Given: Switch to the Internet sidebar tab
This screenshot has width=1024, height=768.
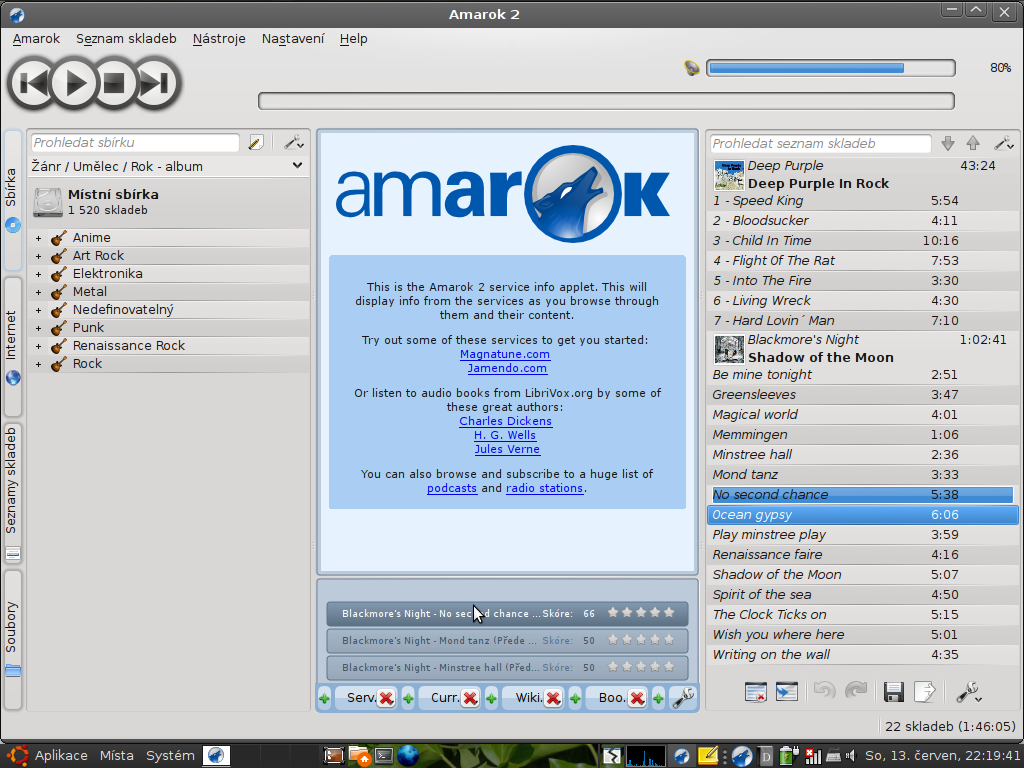Looking at the screenshot, I should (x=12, y=346).
